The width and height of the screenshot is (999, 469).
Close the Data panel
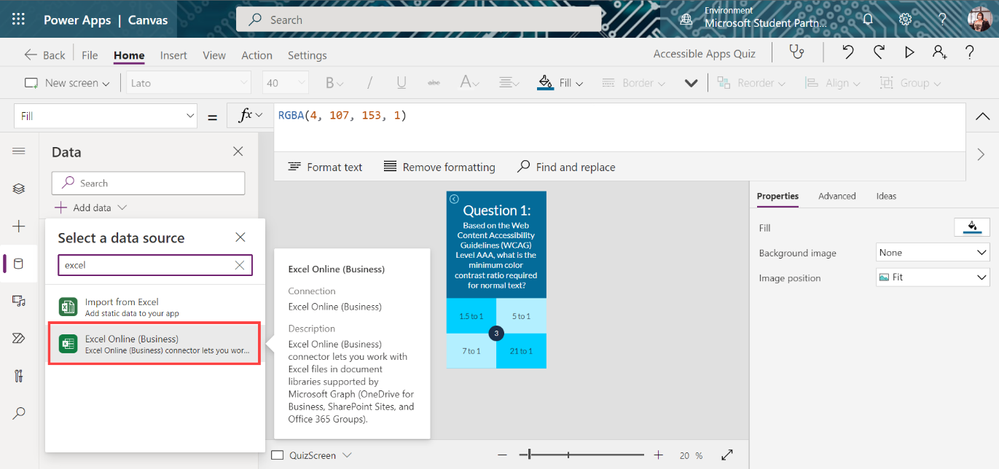pos(238,152)
